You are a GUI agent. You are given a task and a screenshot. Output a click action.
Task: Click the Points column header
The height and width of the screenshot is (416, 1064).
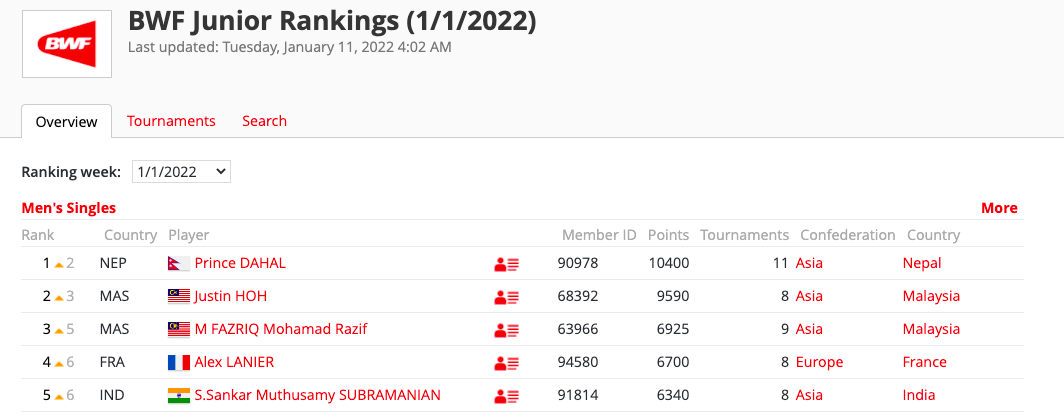tap(668, 235)
